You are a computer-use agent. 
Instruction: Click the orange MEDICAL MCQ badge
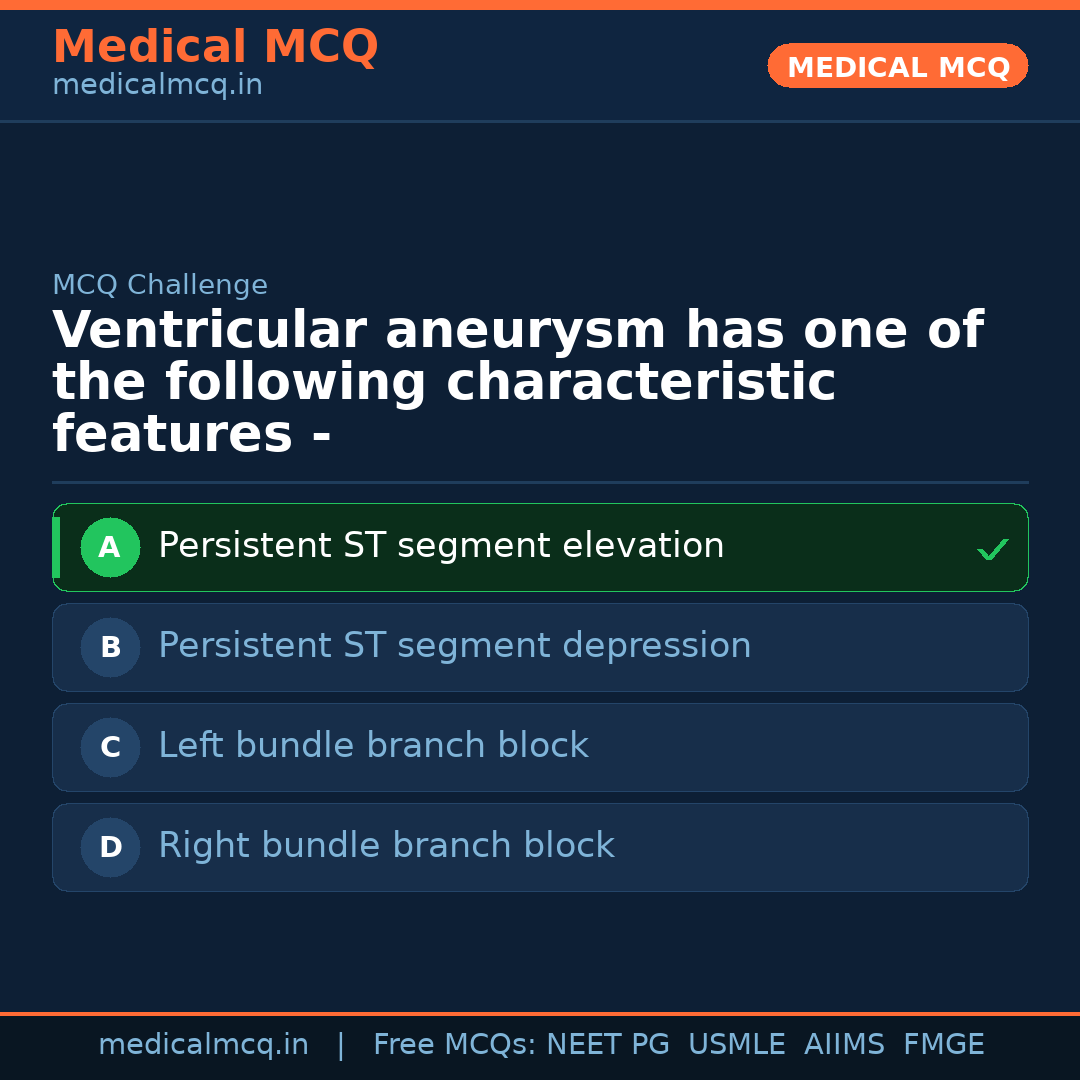[897, 66]
